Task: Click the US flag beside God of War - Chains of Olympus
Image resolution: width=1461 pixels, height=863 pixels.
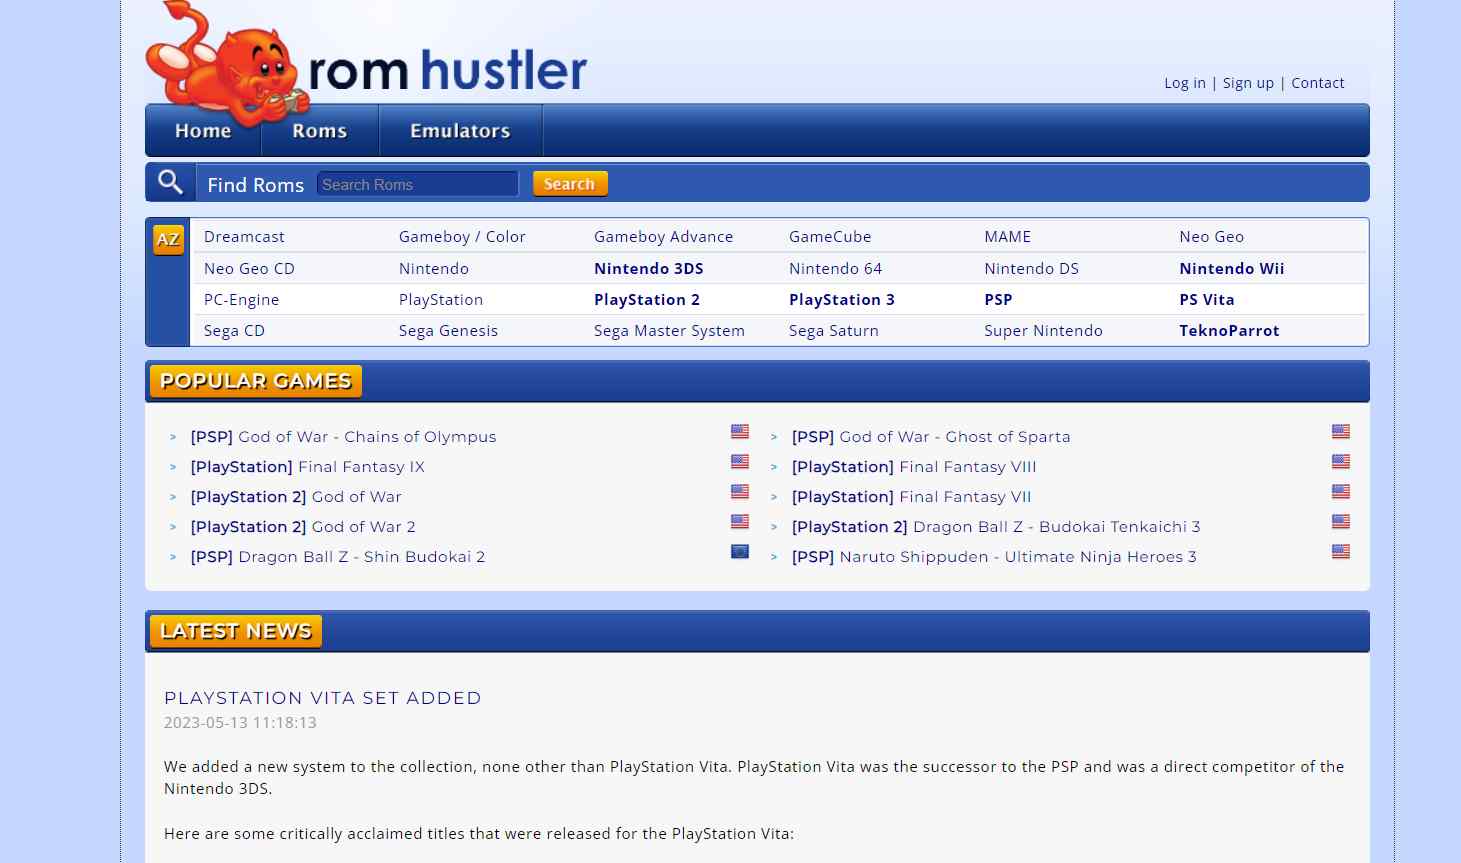Action: (739, 431)
